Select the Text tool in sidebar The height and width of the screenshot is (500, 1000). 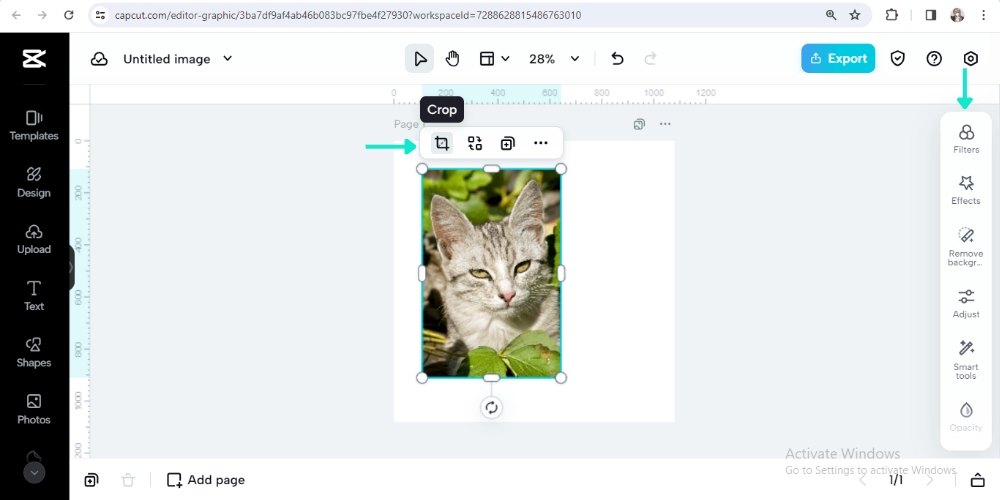point(34,296)
